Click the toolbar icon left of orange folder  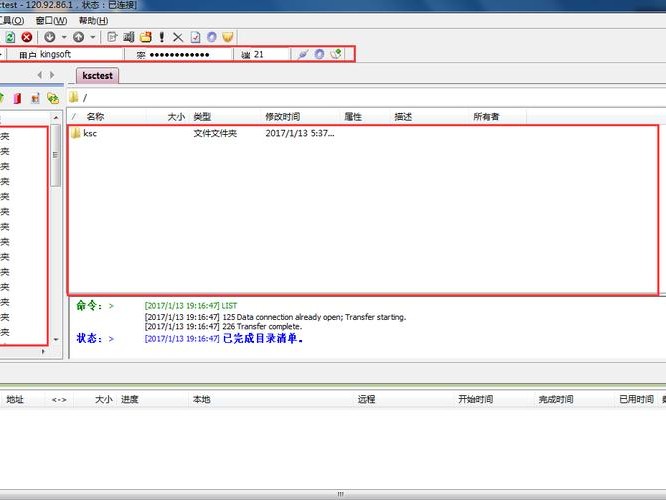(x=129, y=37)
